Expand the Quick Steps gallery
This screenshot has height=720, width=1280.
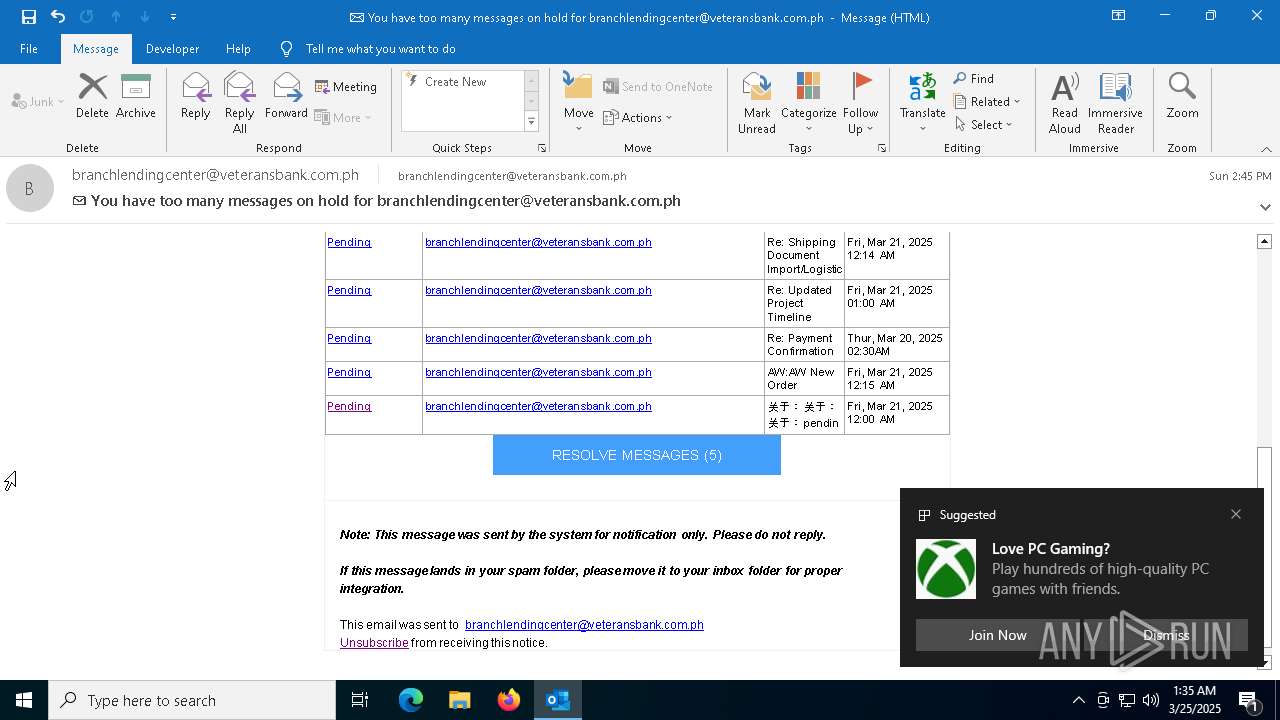pyautogui.click(x=531, y=121)
